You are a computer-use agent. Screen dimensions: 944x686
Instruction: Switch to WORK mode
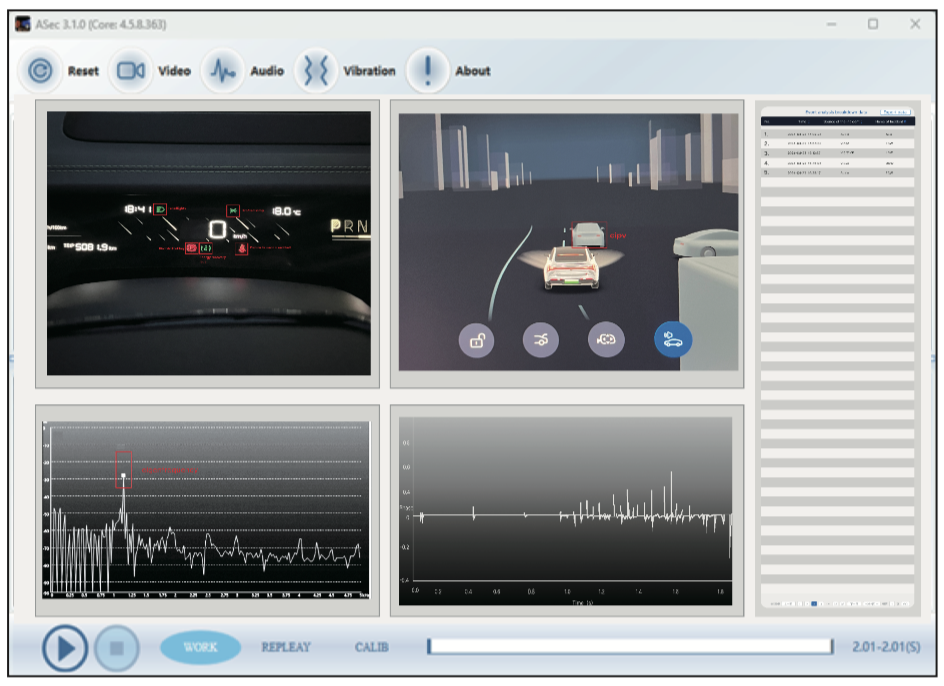[200, 647]
